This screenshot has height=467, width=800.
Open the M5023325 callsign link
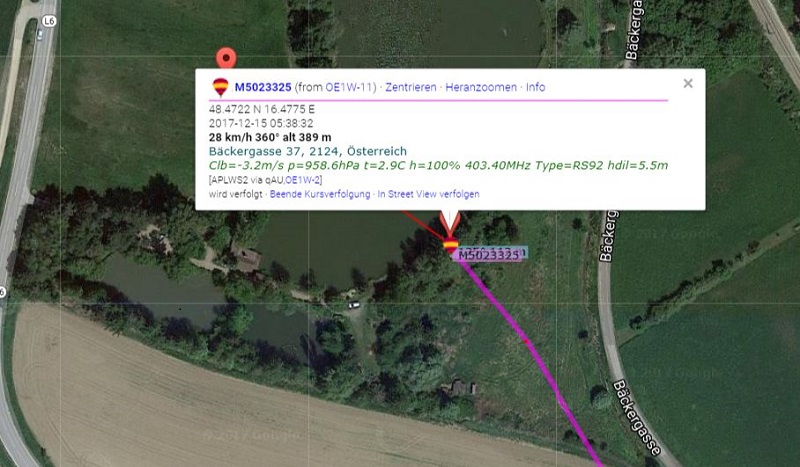[263, 87]
